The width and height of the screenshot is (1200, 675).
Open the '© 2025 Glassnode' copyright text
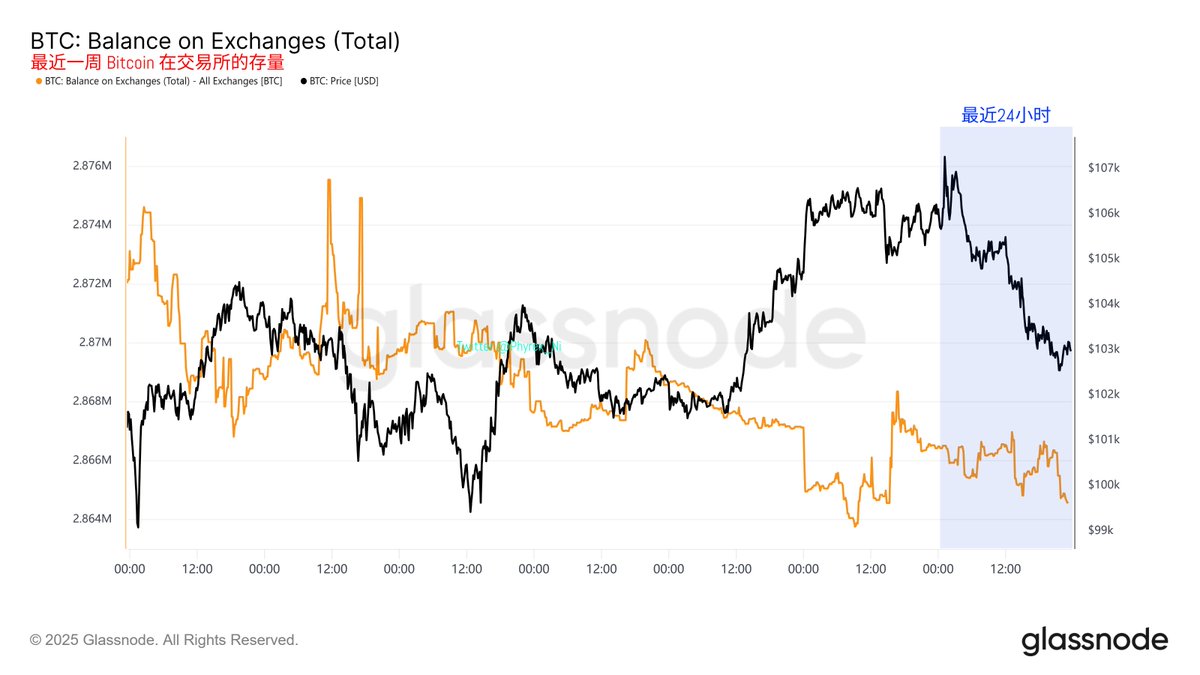[164, 640]
